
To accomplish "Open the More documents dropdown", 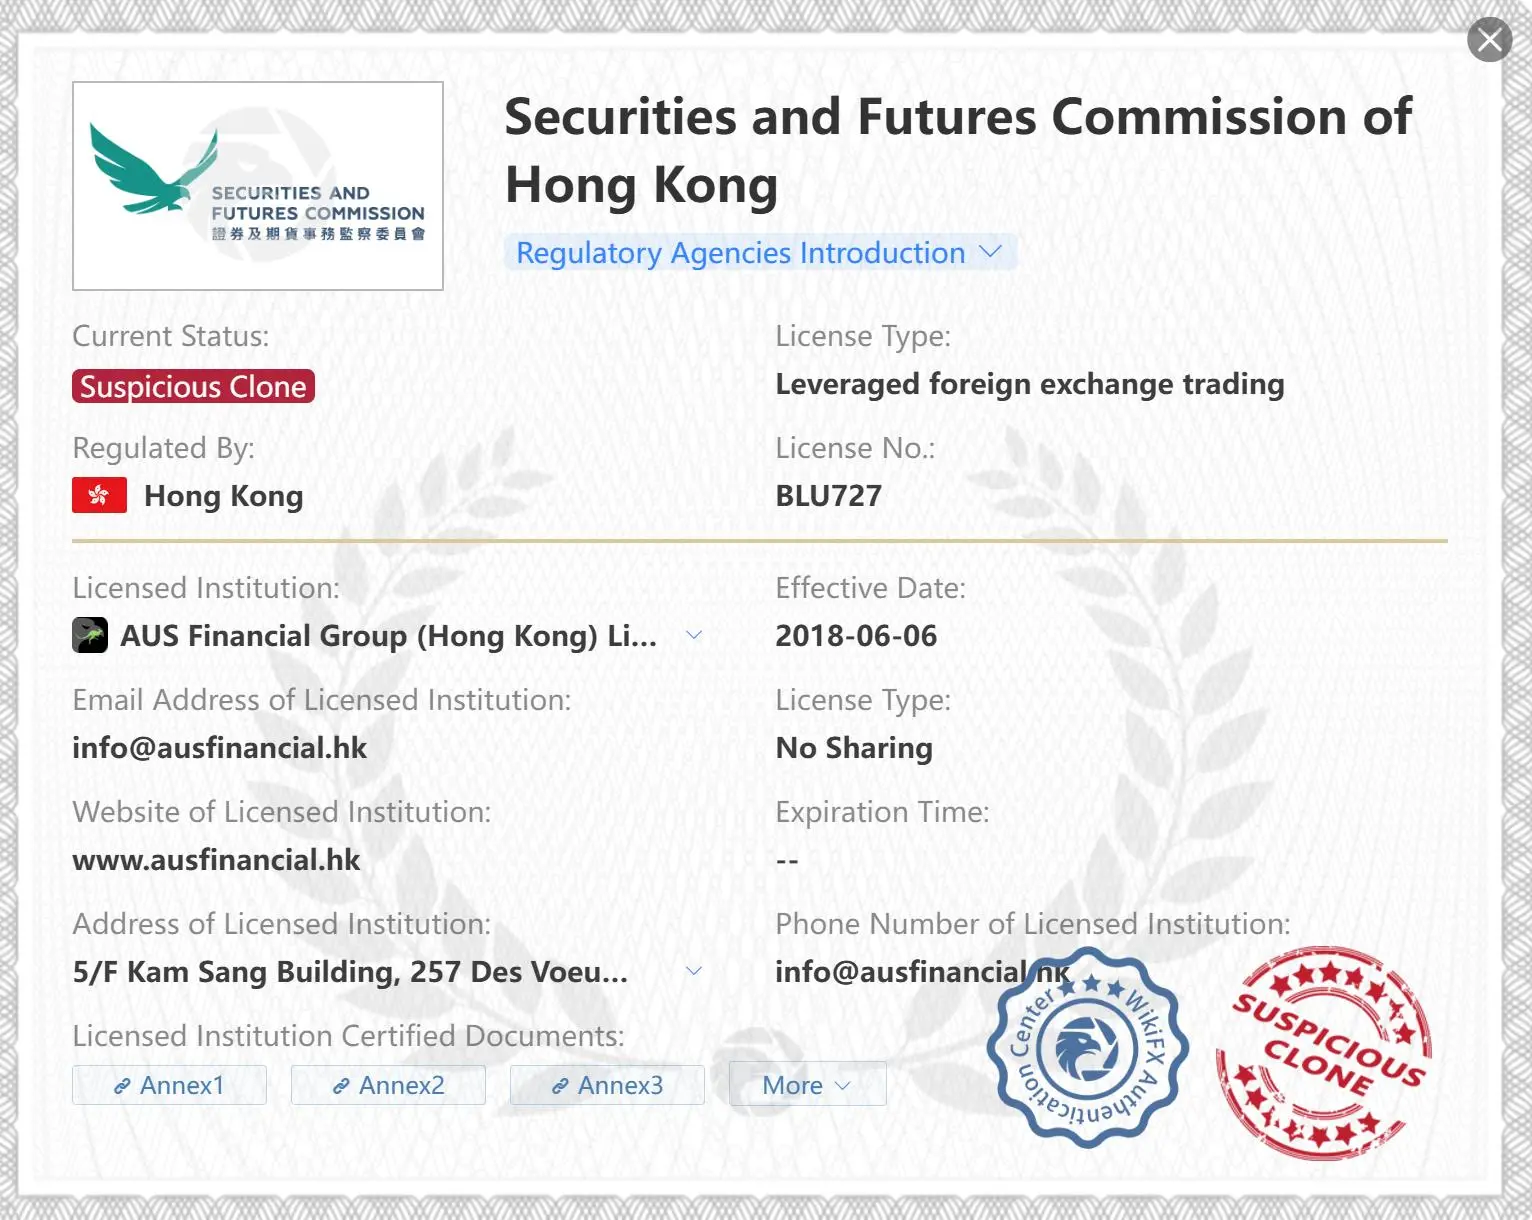I will [x=807, y=1085].
